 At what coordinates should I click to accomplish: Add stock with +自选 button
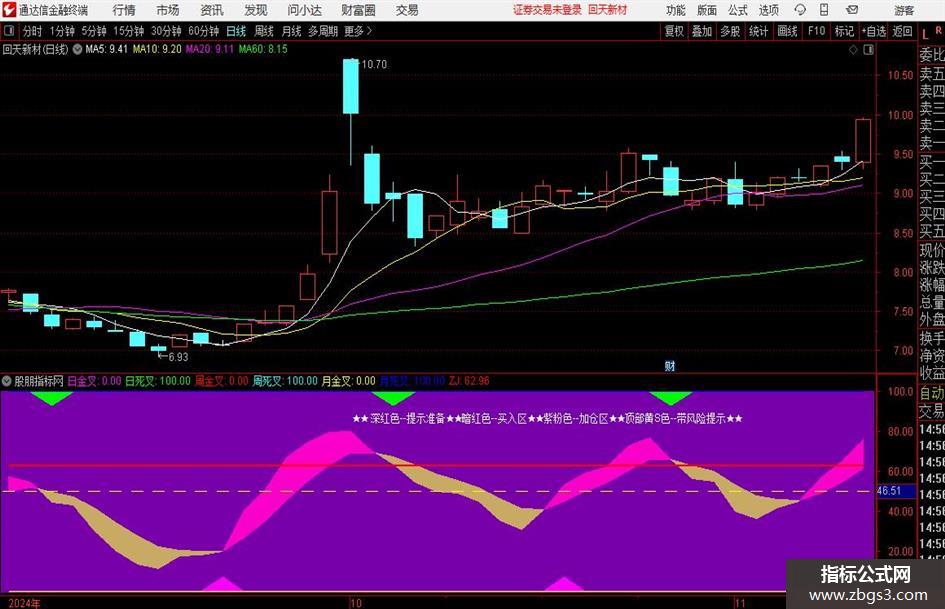coord(873,31)
